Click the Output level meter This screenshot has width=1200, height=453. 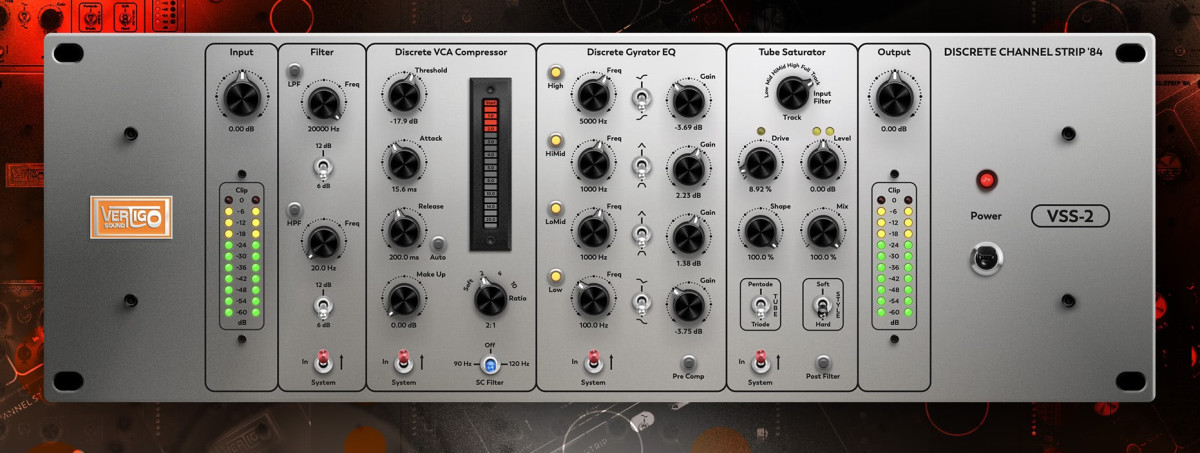point(893,256)
